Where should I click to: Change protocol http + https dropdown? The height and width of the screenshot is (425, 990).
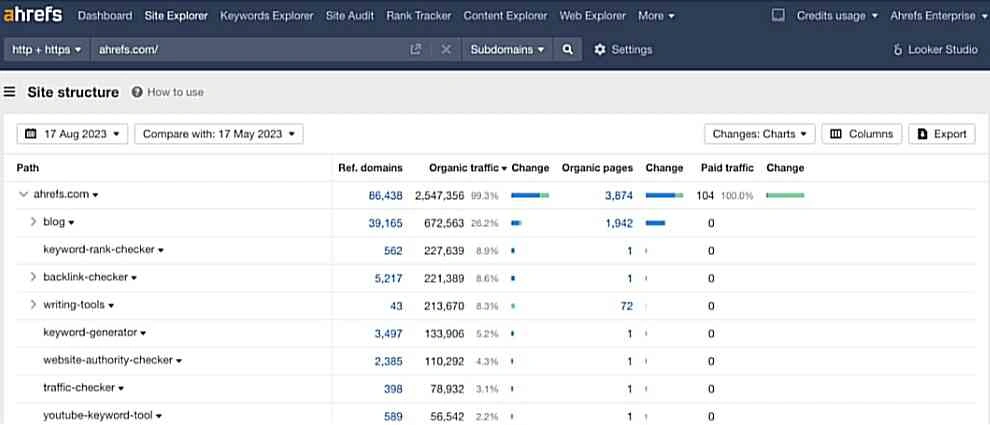tap(47, 49)
